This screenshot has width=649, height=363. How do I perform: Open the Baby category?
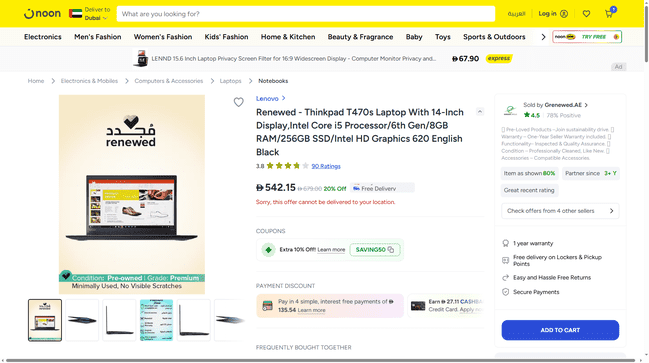click(414, 37)
